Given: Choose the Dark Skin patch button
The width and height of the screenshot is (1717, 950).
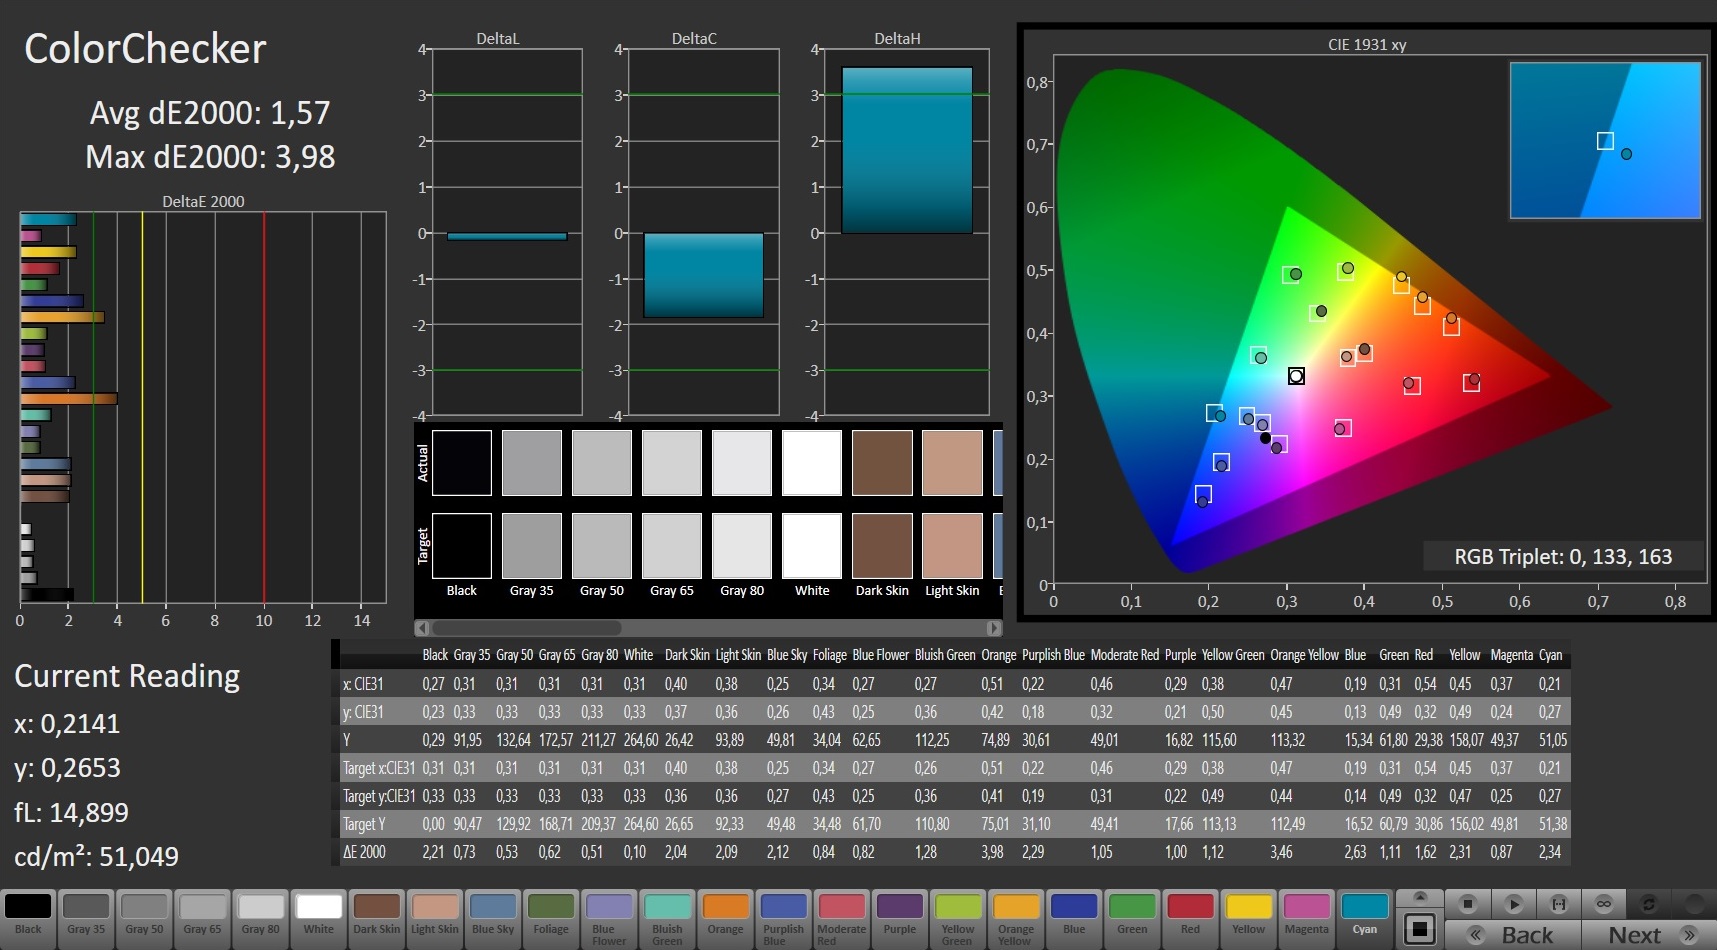Looking at the screenshot, I should pyautogui.click(x=376, y=915).
